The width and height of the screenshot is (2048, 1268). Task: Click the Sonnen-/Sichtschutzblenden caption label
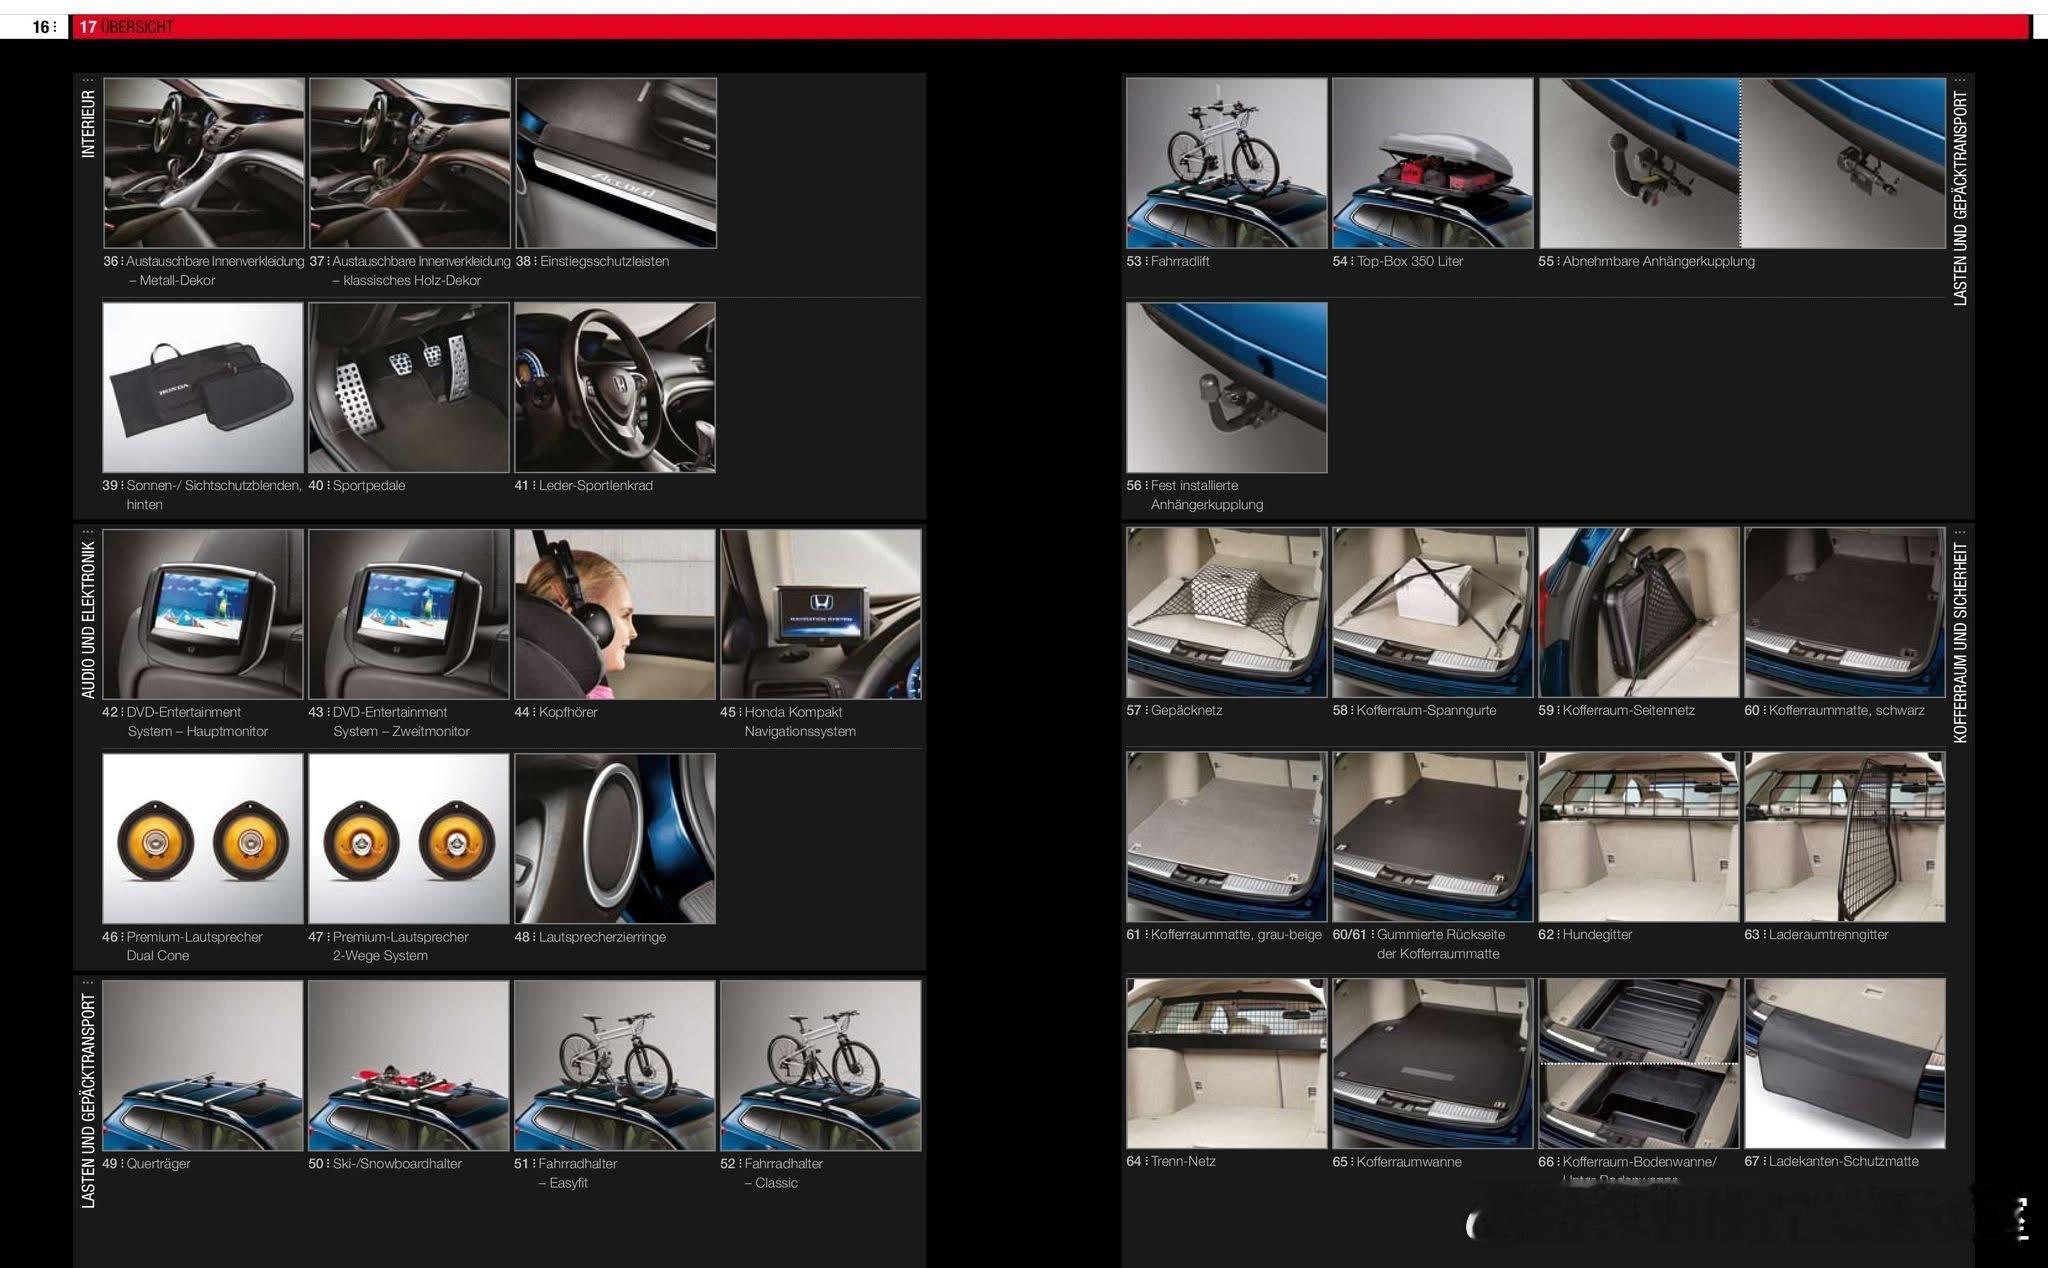(212, 486)
